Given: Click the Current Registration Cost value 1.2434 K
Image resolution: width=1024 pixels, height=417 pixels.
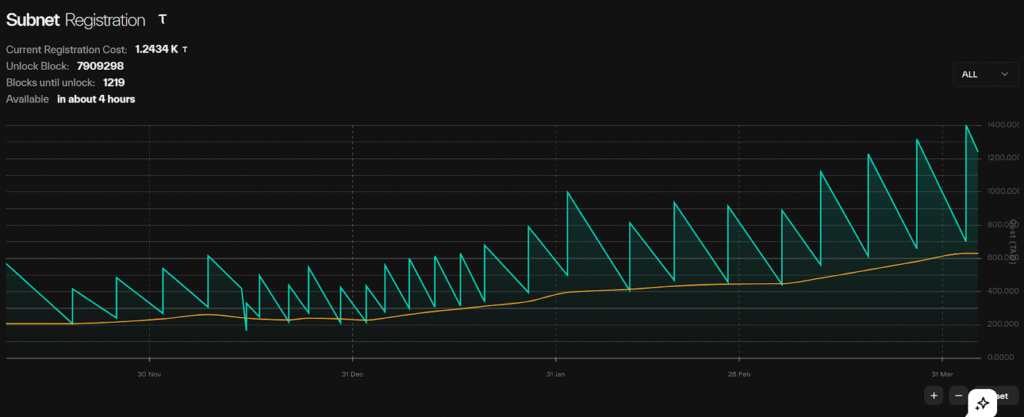Looking at the screenshot, I should coord(156,49).
